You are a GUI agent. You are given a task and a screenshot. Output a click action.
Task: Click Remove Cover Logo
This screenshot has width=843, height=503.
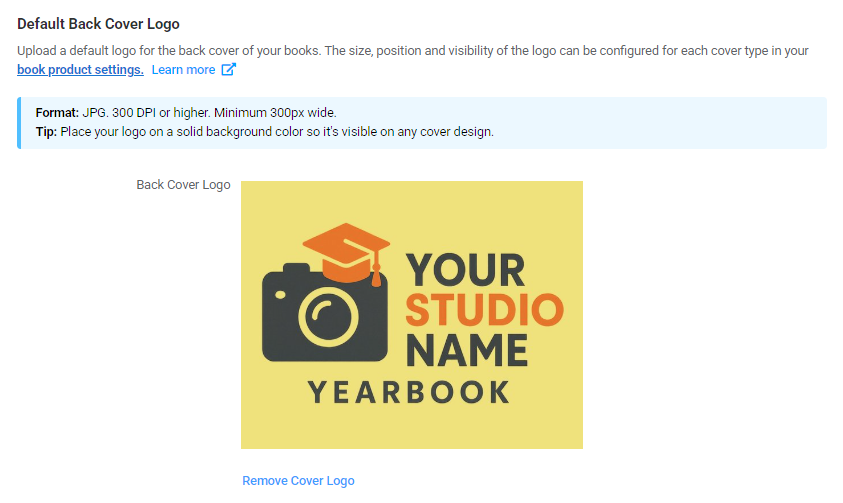tap(298, 480)
